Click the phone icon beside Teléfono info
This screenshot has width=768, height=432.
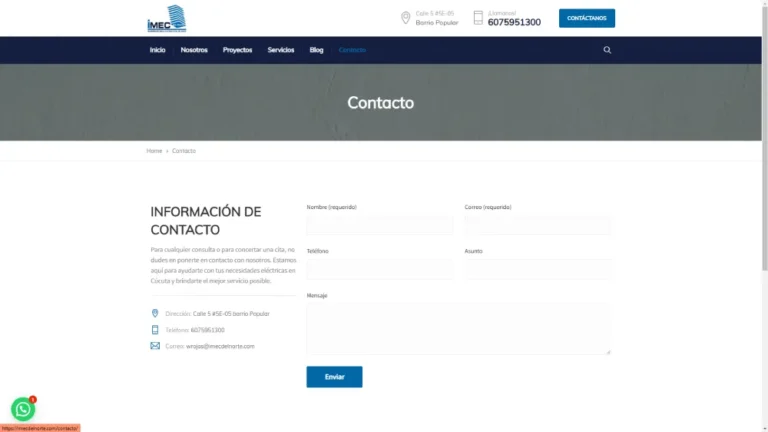click(x=155, y=330)
